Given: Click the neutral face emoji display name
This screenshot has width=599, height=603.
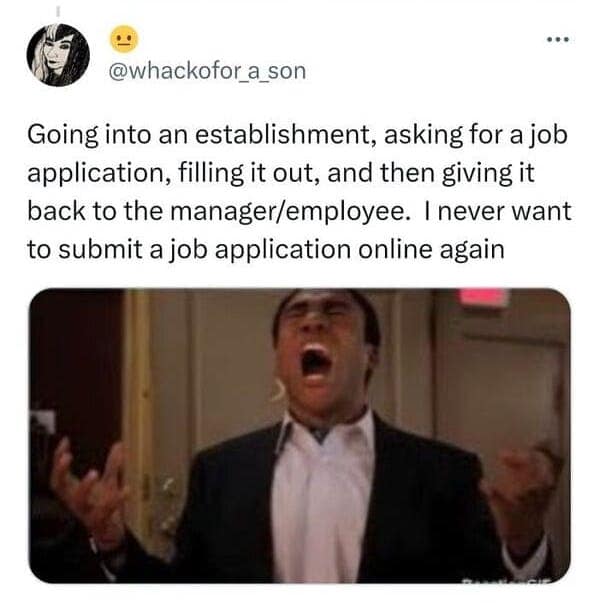Looking at the screenshot, I should click(124, 39).
